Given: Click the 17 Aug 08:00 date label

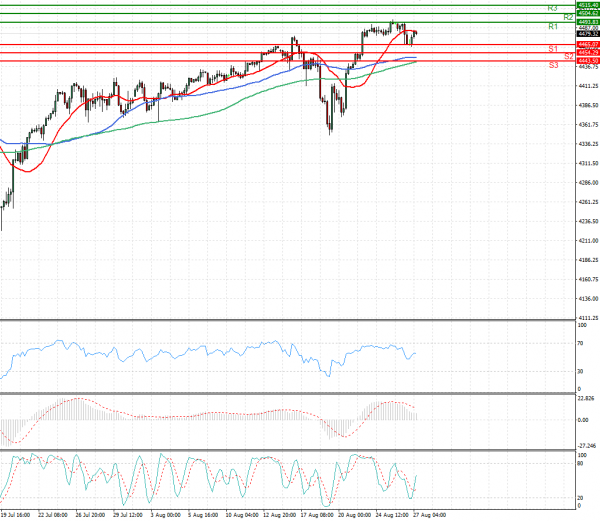Looking at the screenshot, I should (317, 515).
